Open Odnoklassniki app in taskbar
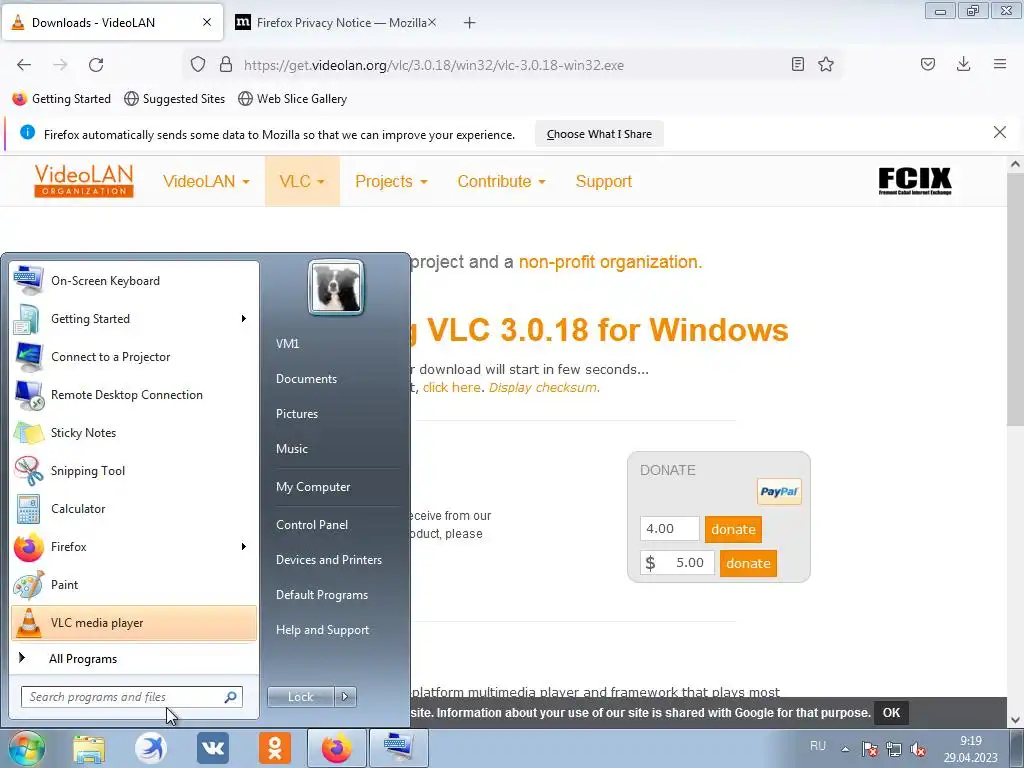 [275, 748]
